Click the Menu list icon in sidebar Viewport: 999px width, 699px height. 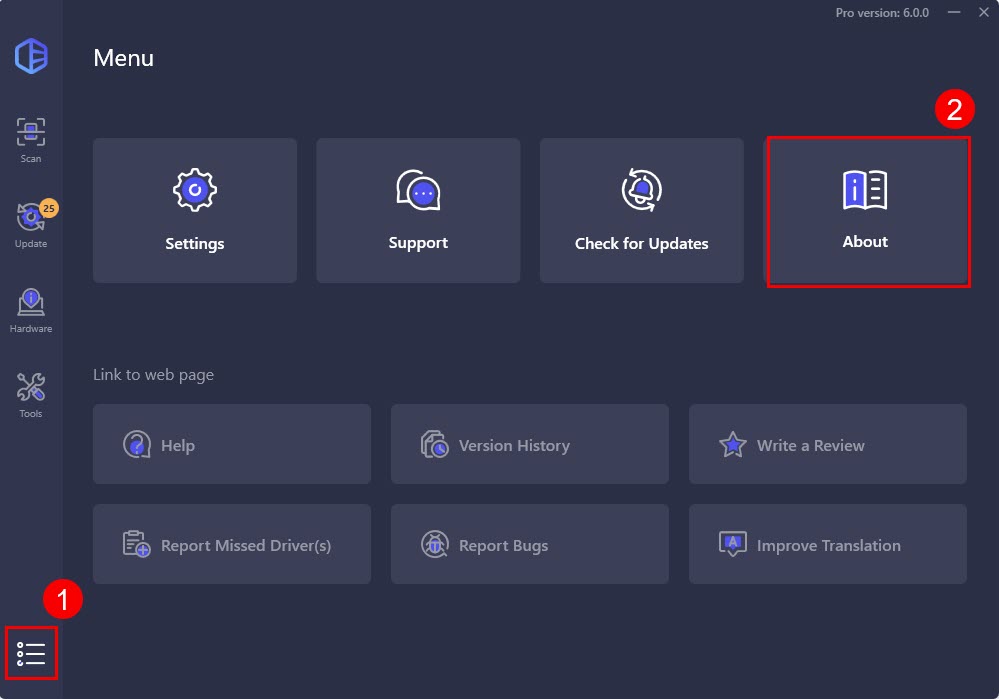pos(31,654)
